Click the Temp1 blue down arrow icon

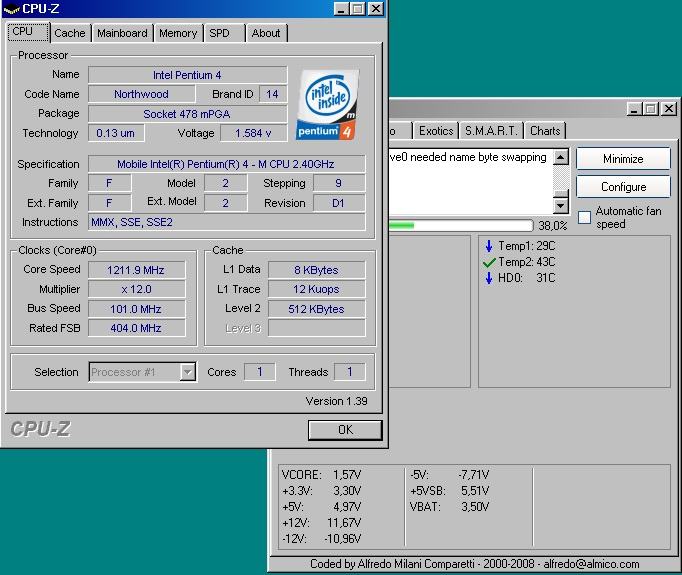click(488, 246)
